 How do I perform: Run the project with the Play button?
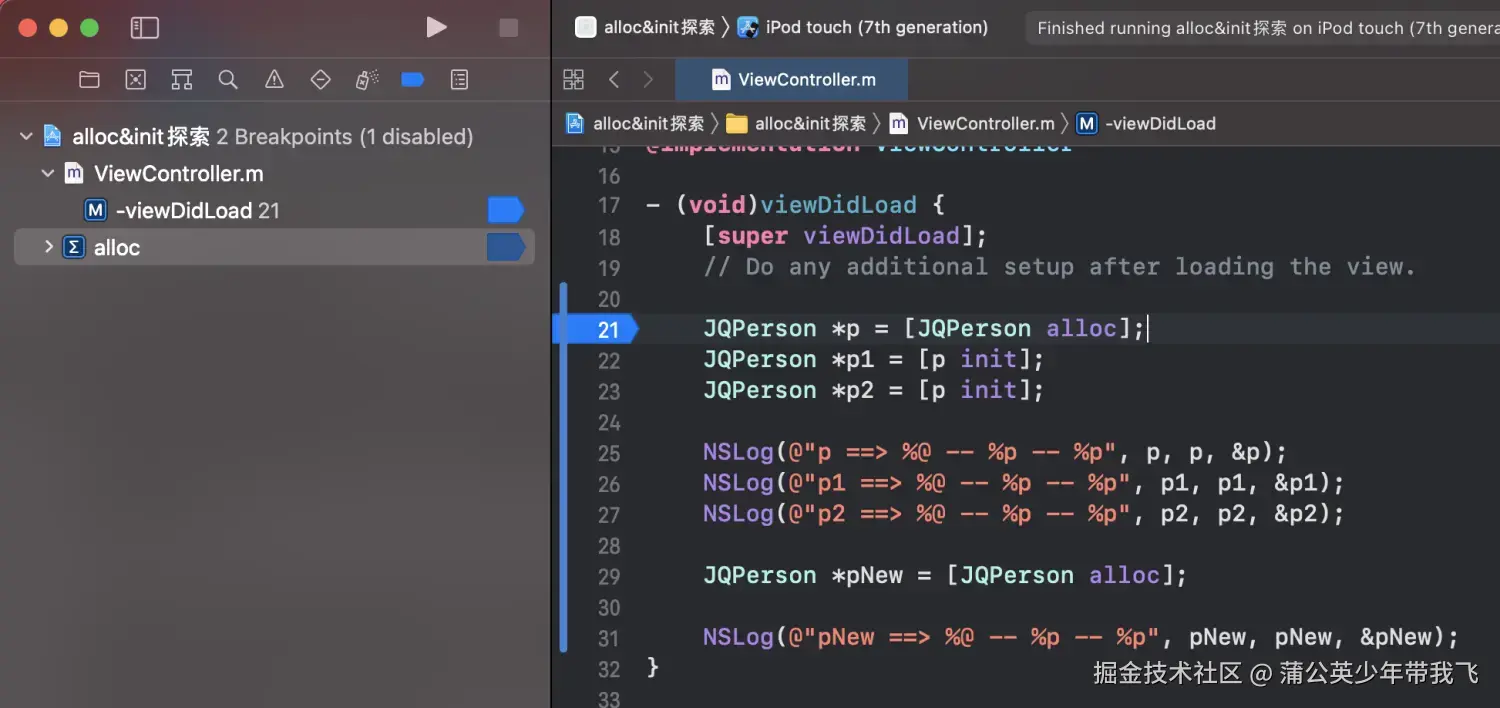[x=436, y=28]
